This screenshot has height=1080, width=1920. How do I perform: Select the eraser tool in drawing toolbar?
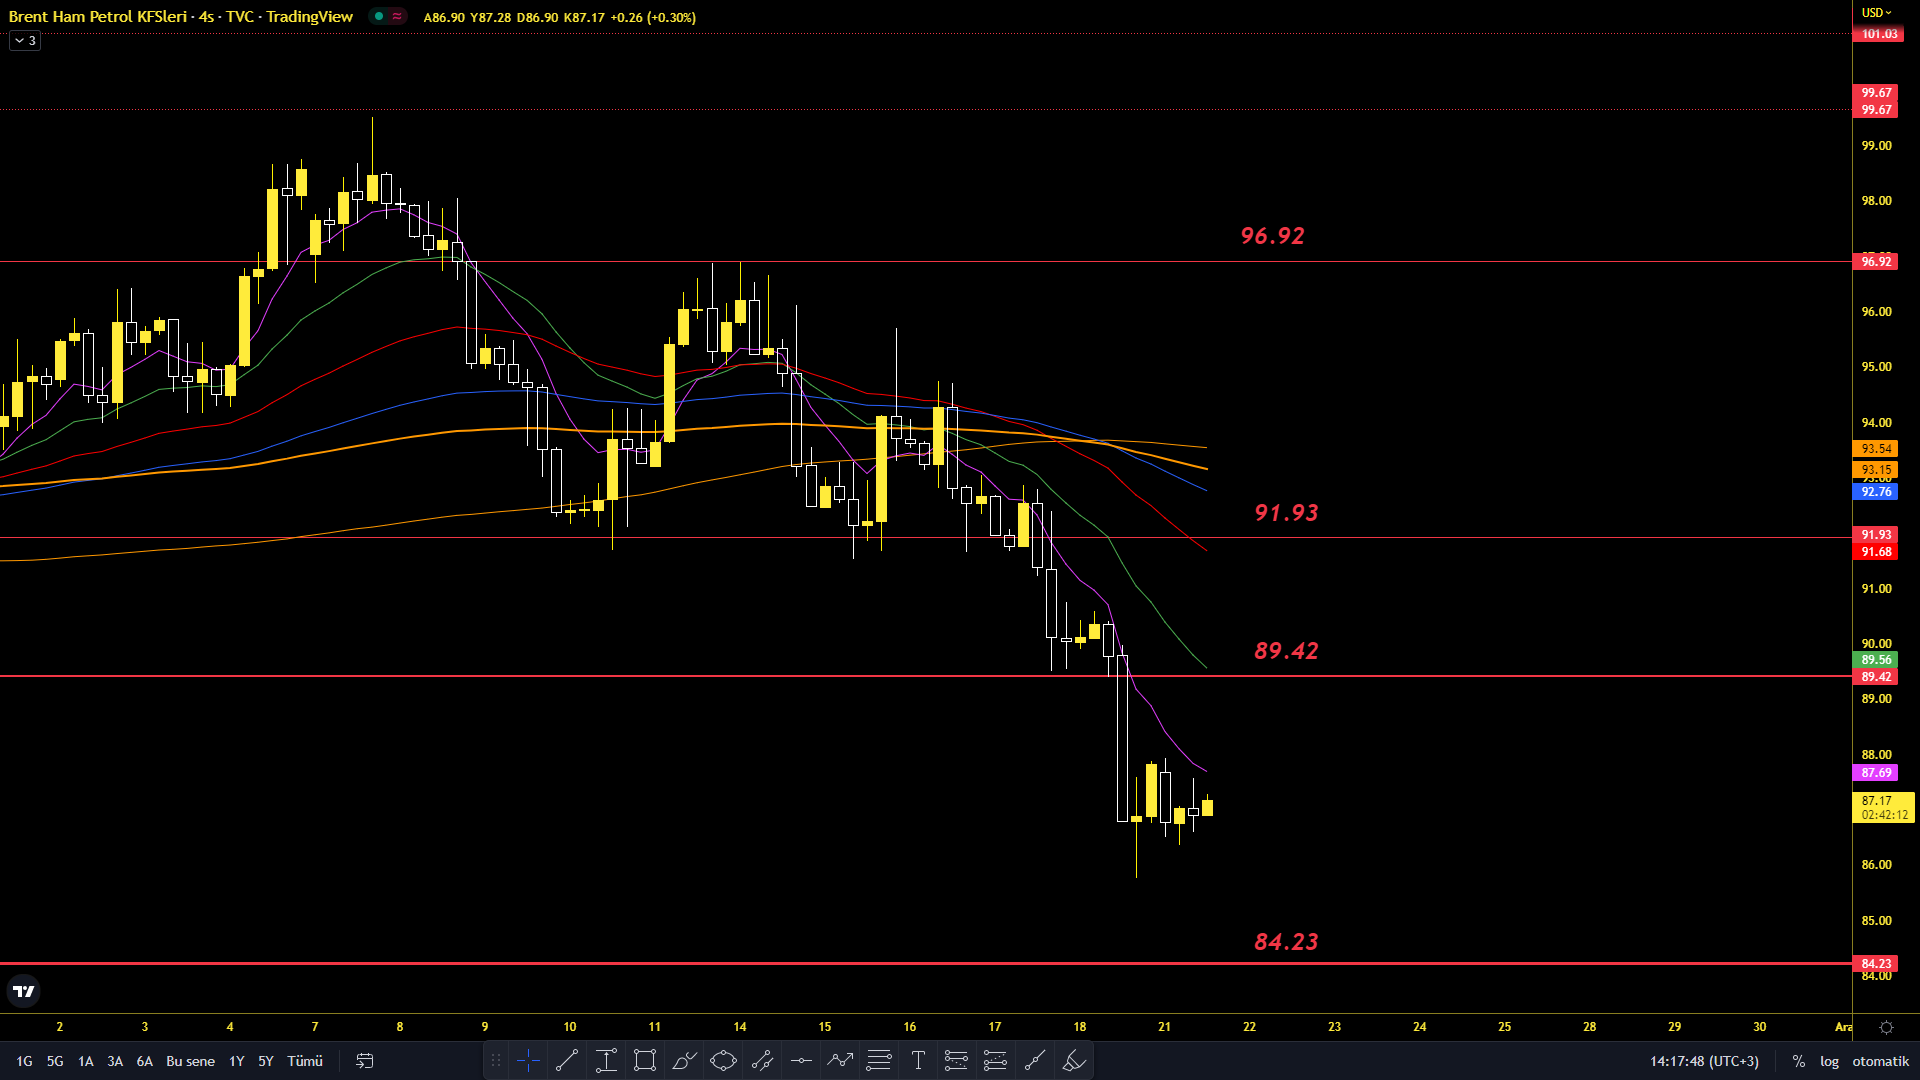click(x=1074, y=1061)
